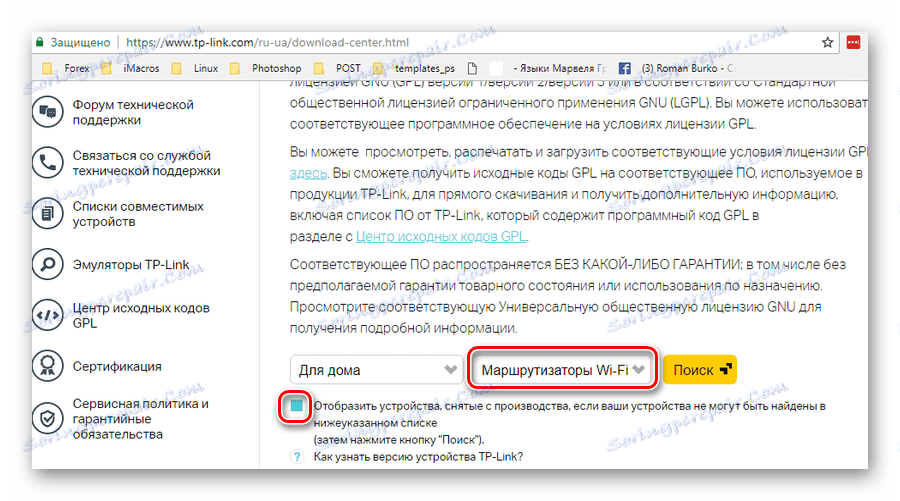Click the GPL source code center icon
This screenshot has height=501, width=900.
pyautogui.click(x=48, y=315)
